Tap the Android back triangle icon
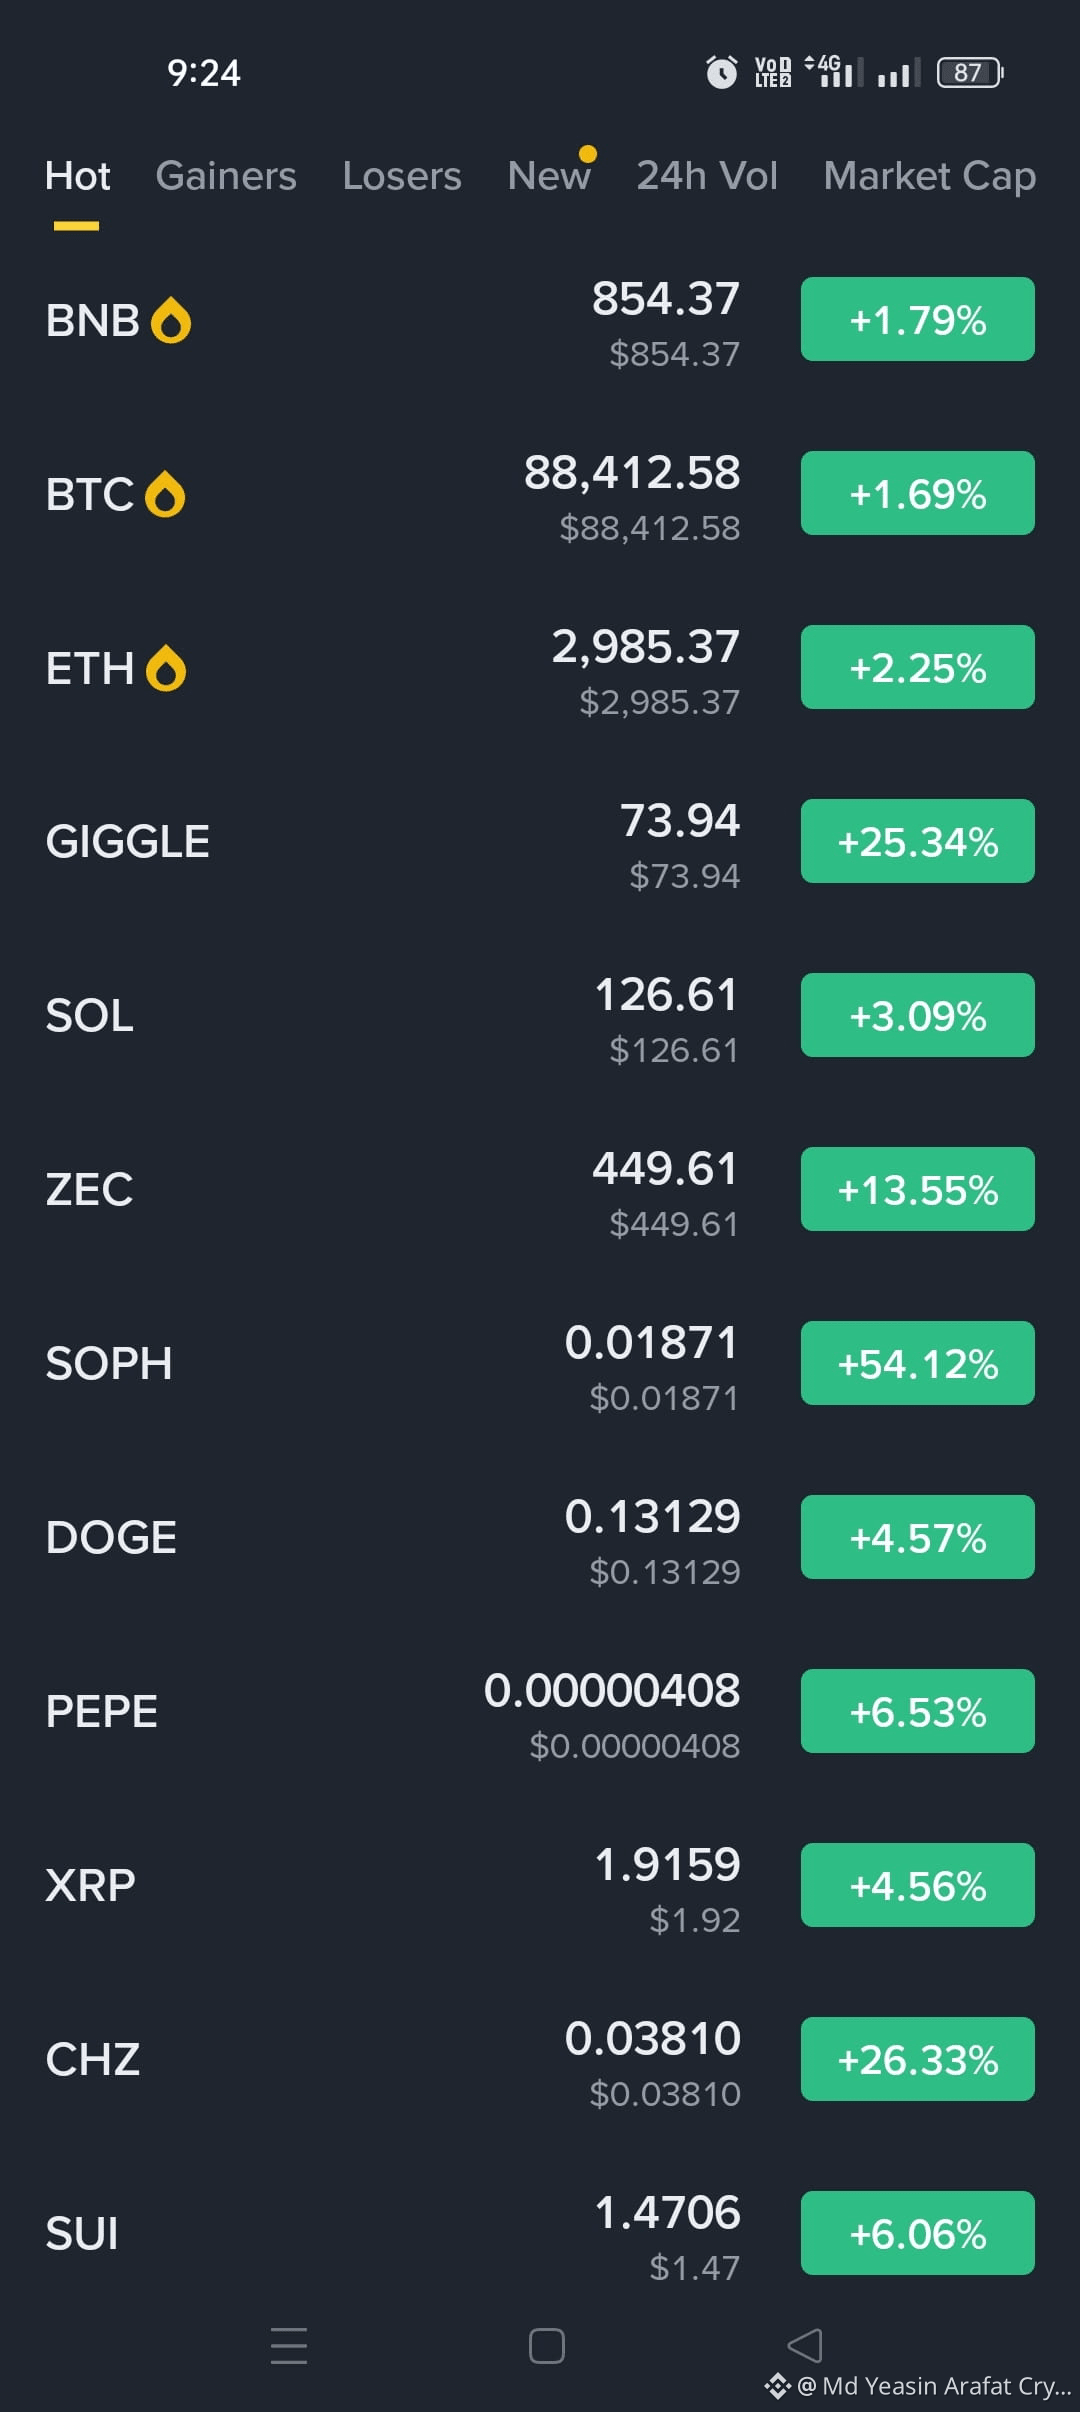Viewport: 1080px width, 2412px height. (805, 2345)
